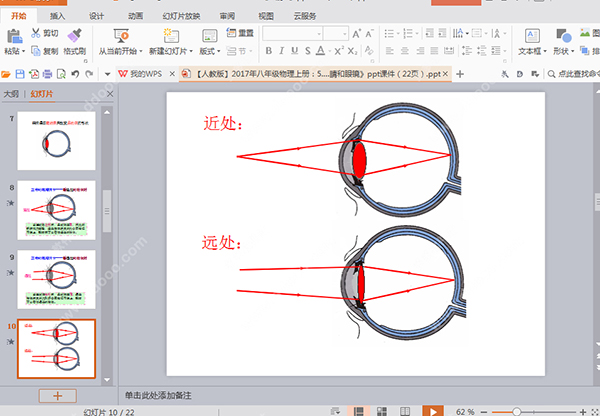
Task: Toggle Italic formatting
Action: (282, 51)
